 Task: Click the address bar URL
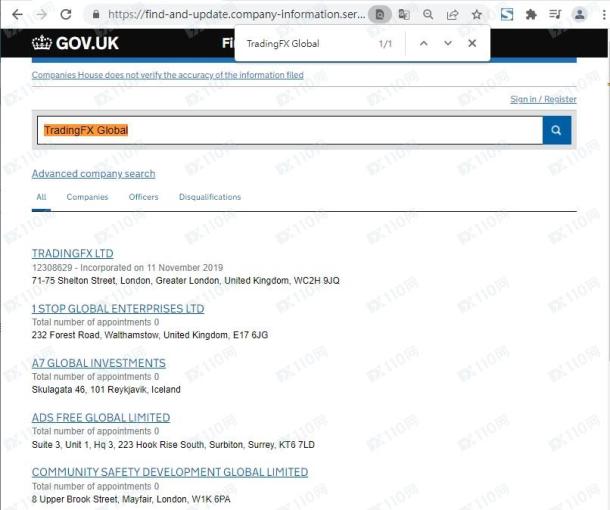point(237,15)
